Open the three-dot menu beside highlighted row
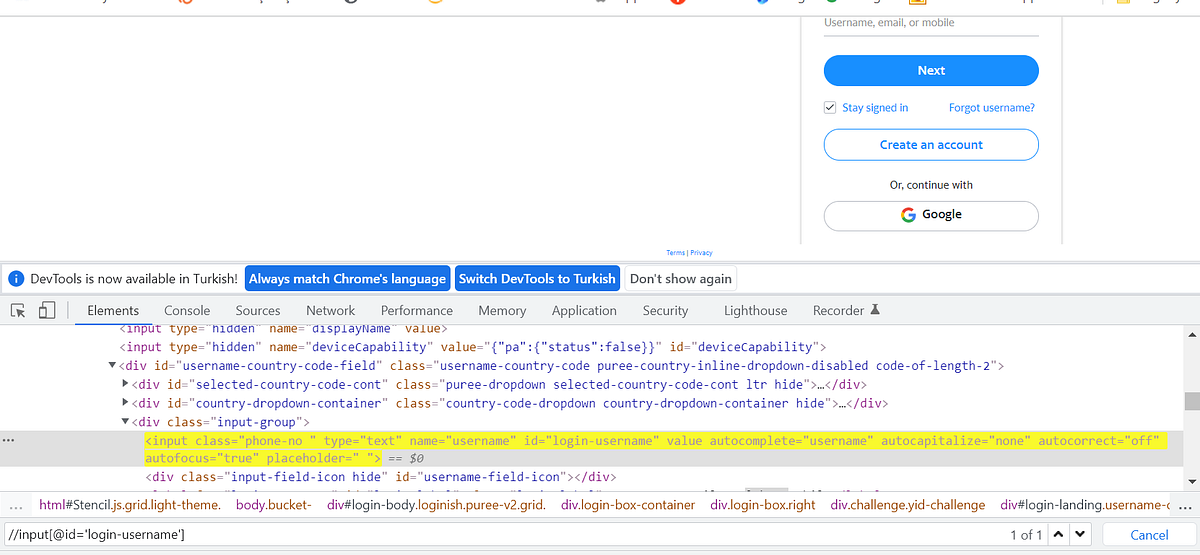 (x=9, y=441)
